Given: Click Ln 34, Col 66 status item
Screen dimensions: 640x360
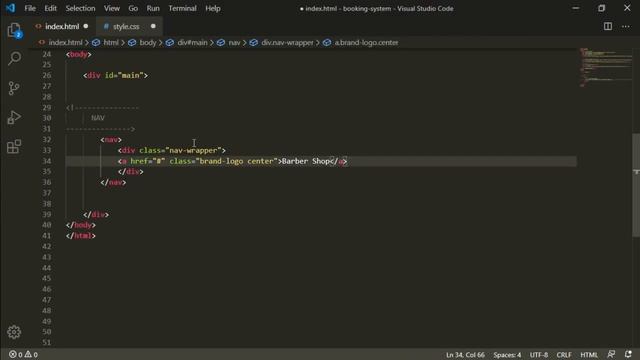Looking at the screenshot, I should coord(465,355).
